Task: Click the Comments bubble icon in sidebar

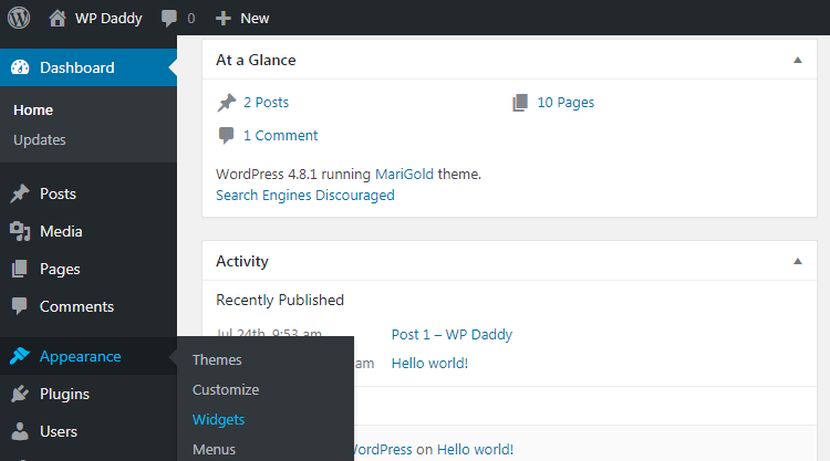Action: tap(20, 306)
